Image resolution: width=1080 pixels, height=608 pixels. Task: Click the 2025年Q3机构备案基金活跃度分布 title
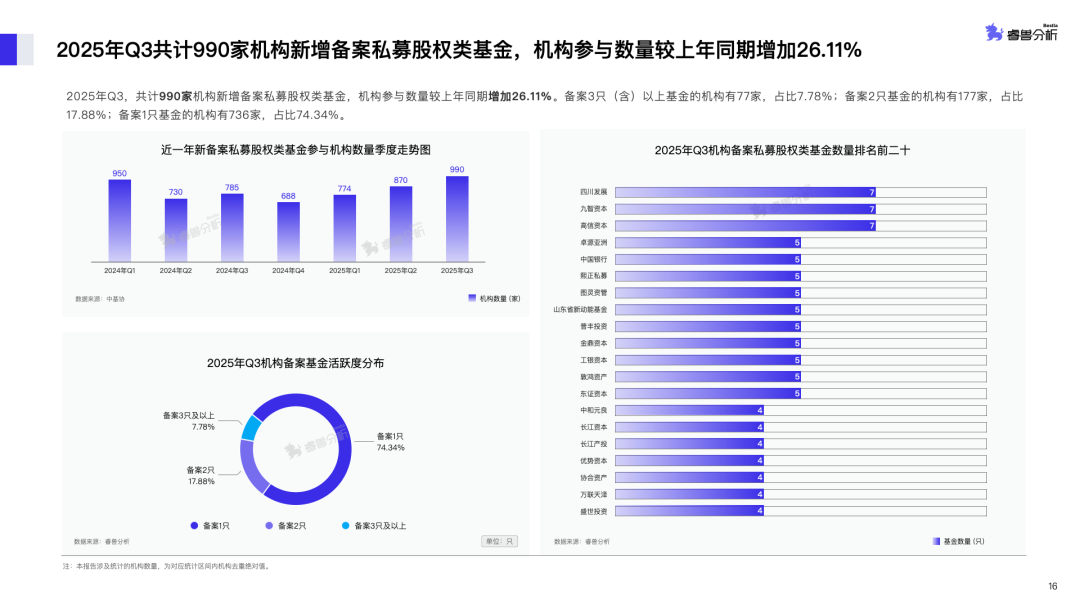[x=295, y=363]
